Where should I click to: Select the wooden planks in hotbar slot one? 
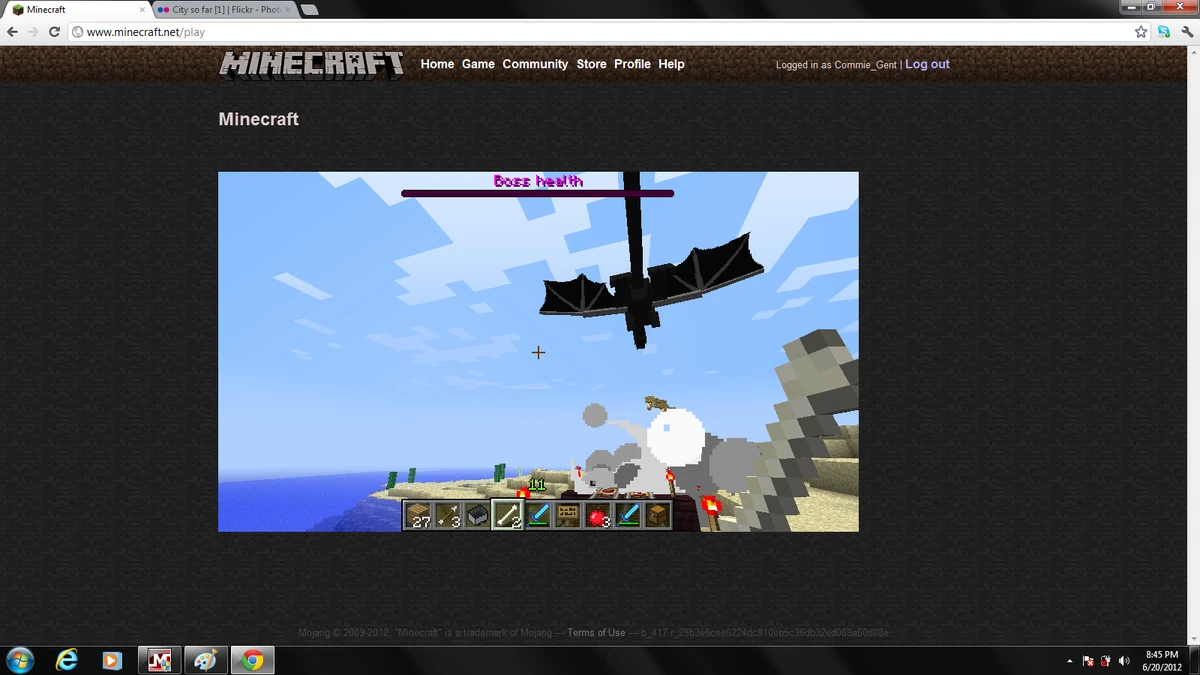tap(420, 515)
